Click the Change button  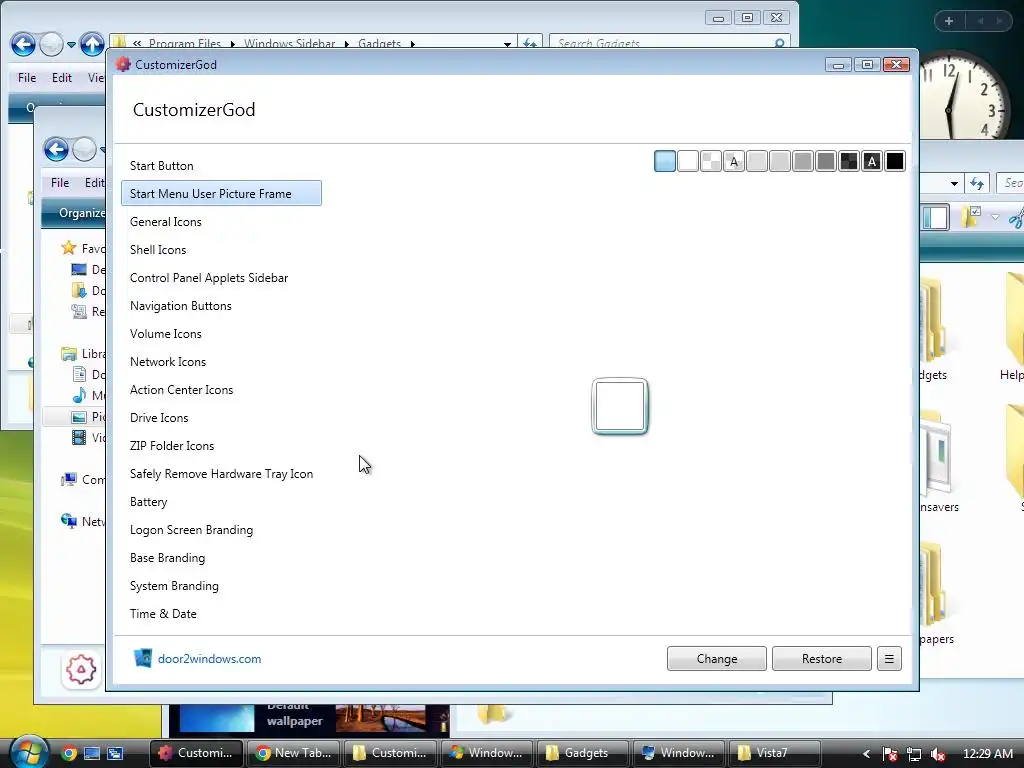point(716,659)
